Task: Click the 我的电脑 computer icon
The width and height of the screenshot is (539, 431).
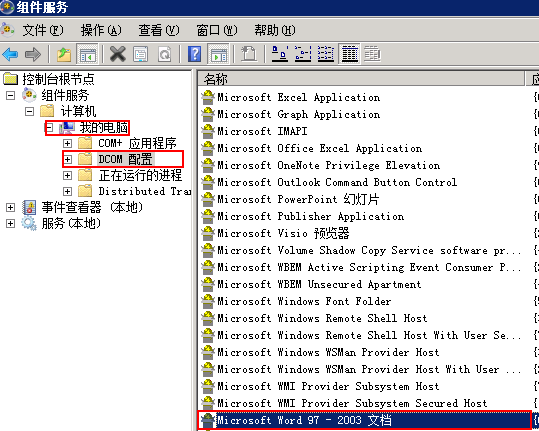Action: click(x=67, y=128)
